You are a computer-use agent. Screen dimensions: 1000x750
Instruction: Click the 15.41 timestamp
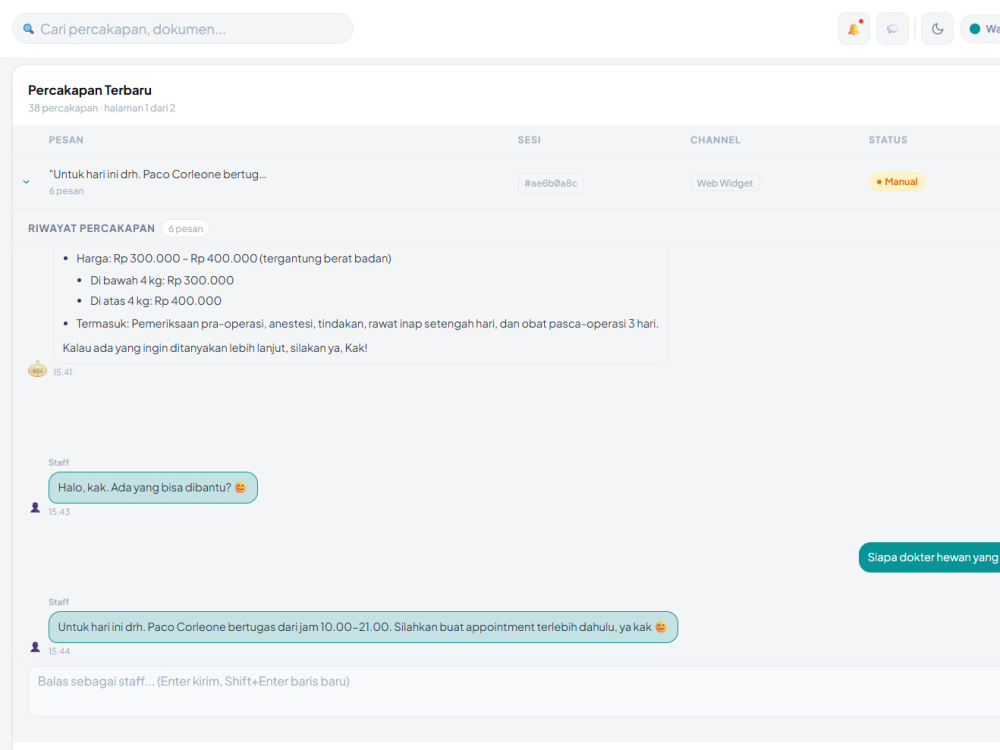pyautogui.click(x=62, y=372)
